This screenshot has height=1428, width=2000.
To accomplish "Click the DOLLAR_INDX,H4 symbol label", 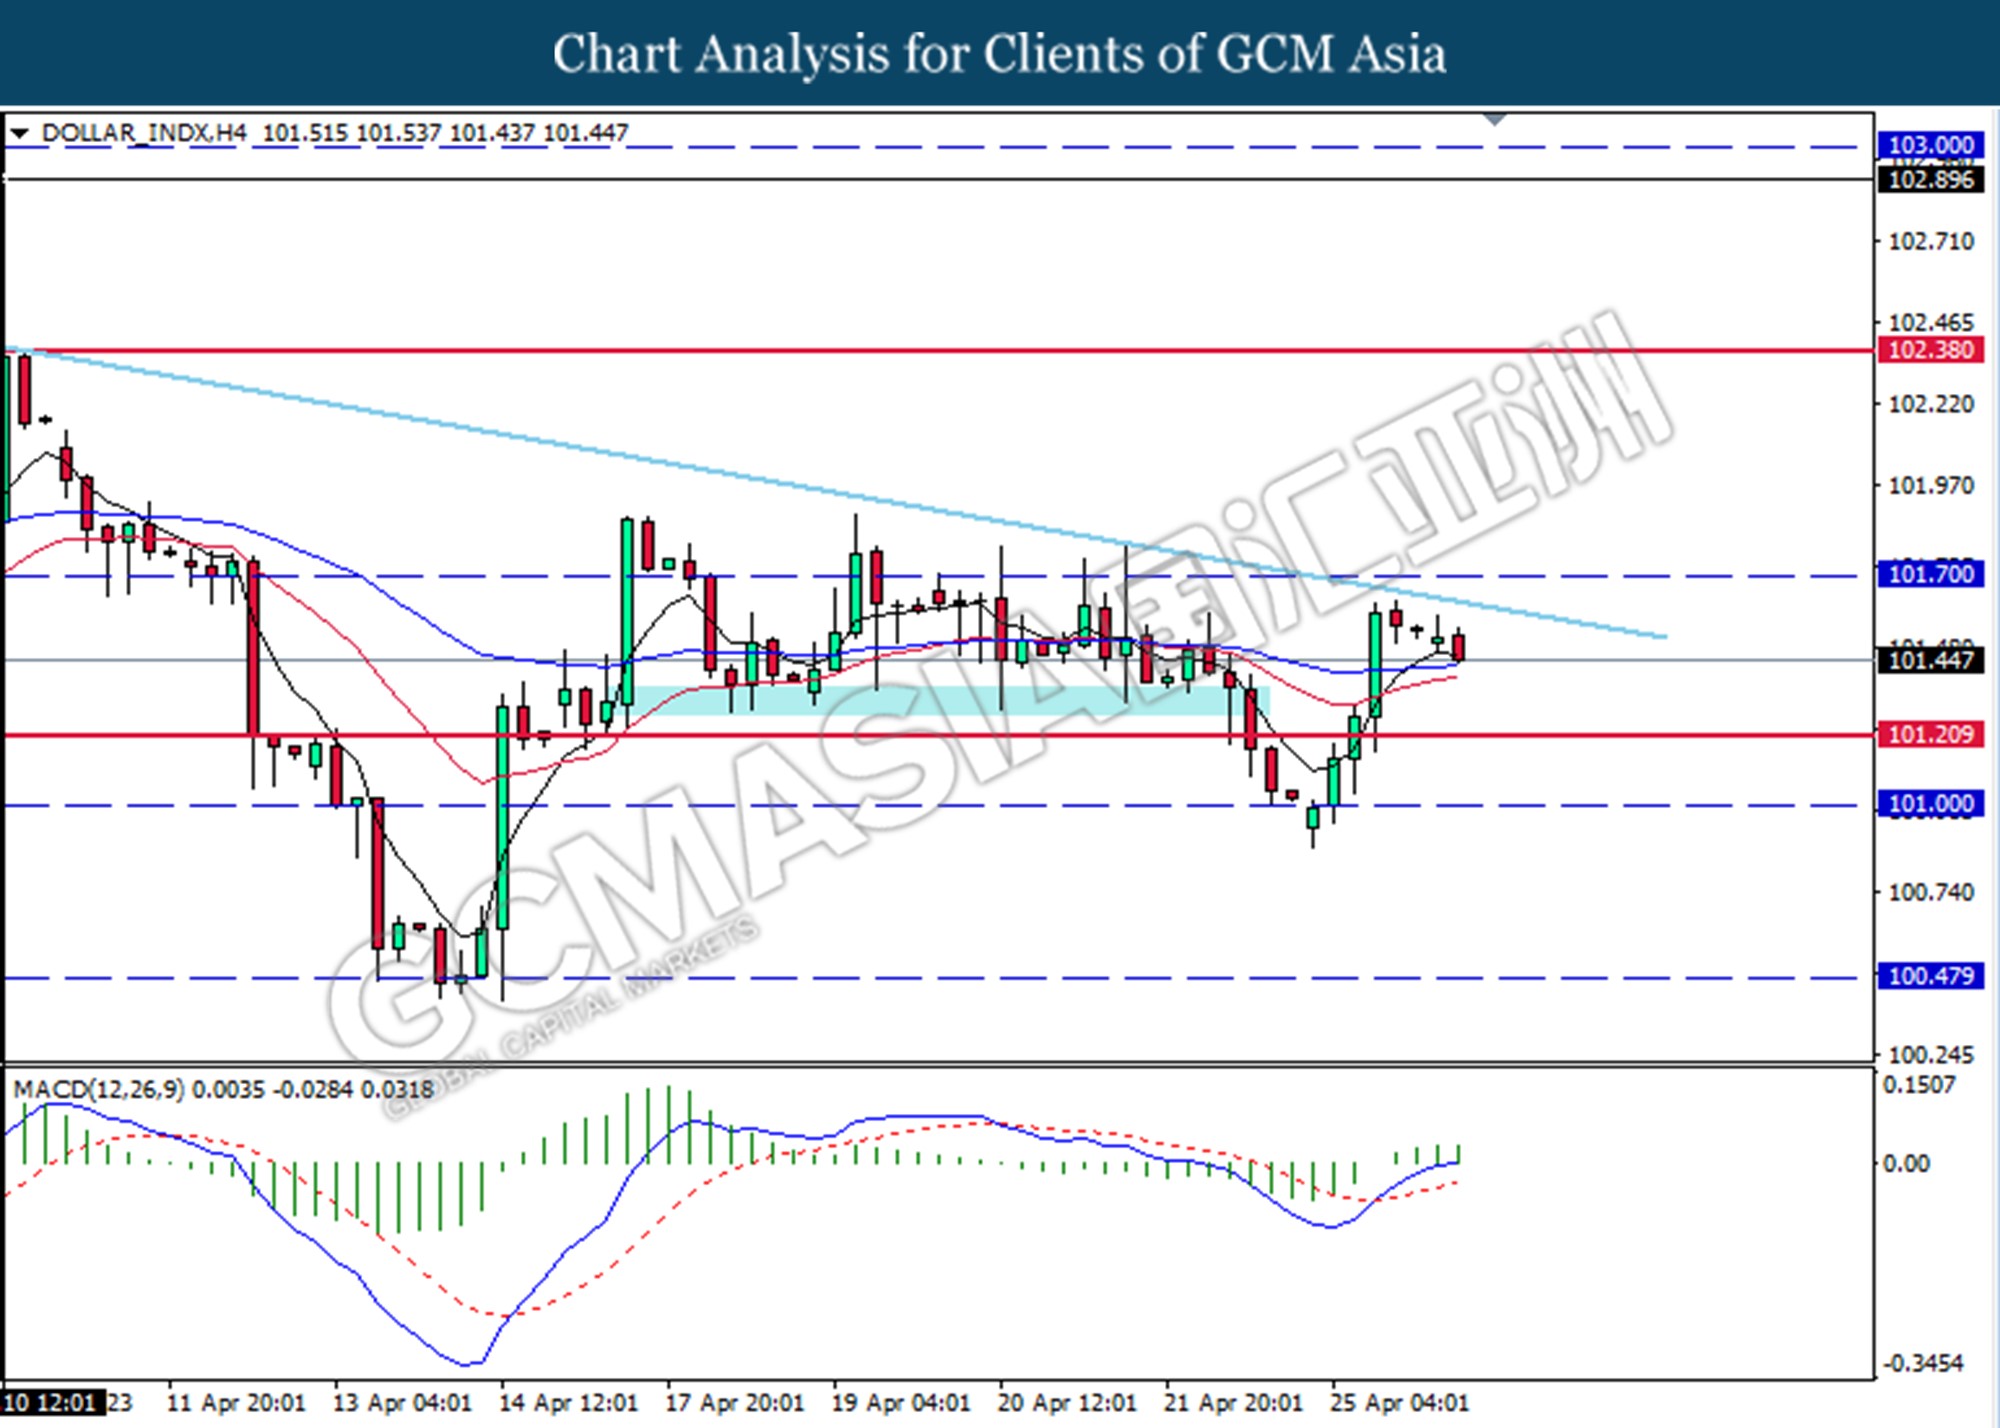I will coord(144,132).
